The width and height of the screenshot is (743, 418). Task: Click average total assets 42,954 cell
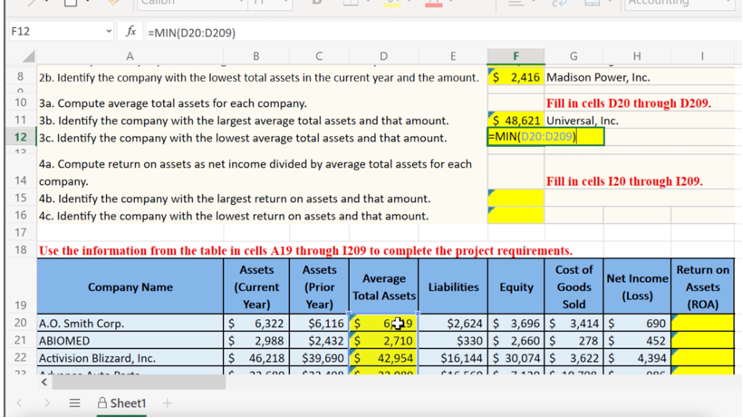[383, 358]
